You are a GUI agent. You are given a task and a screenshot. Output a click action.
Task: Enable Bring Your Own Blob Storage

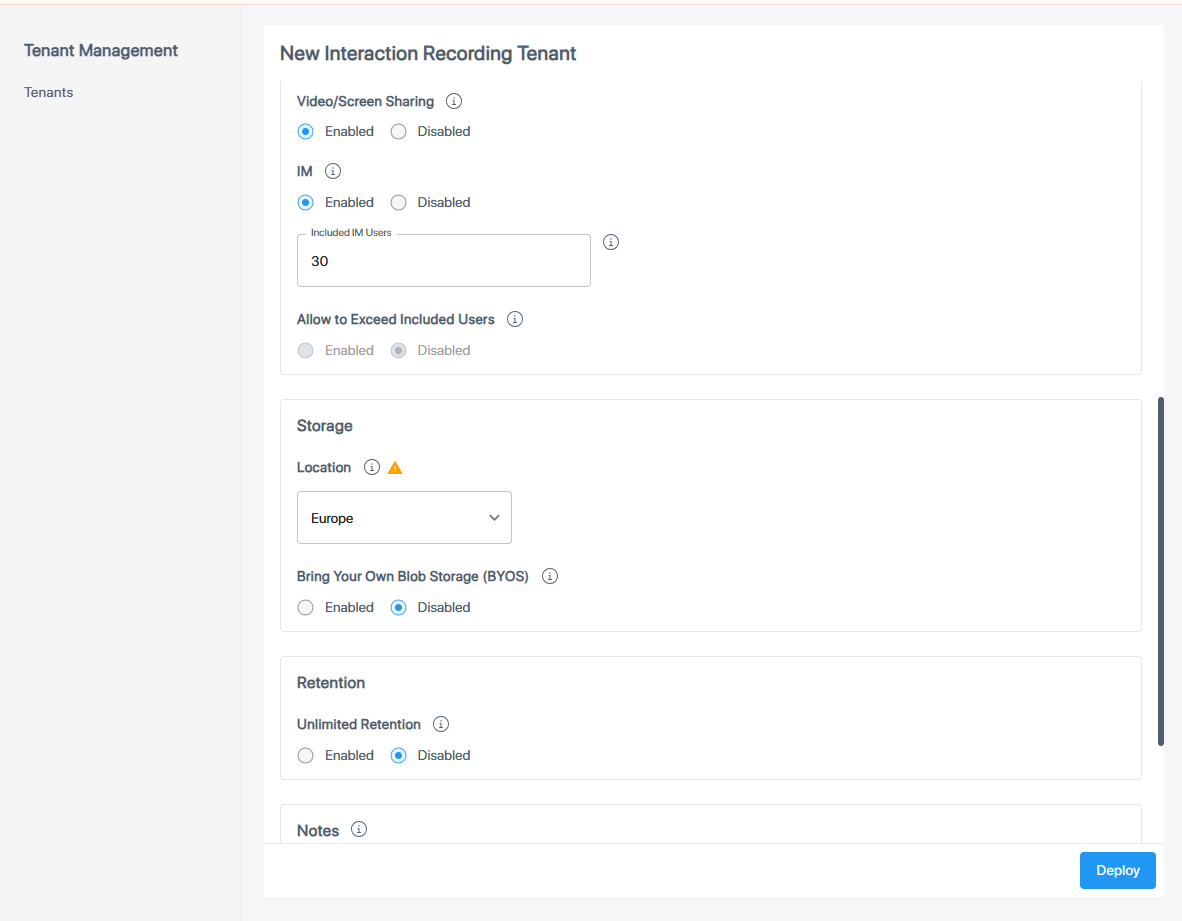306,607
